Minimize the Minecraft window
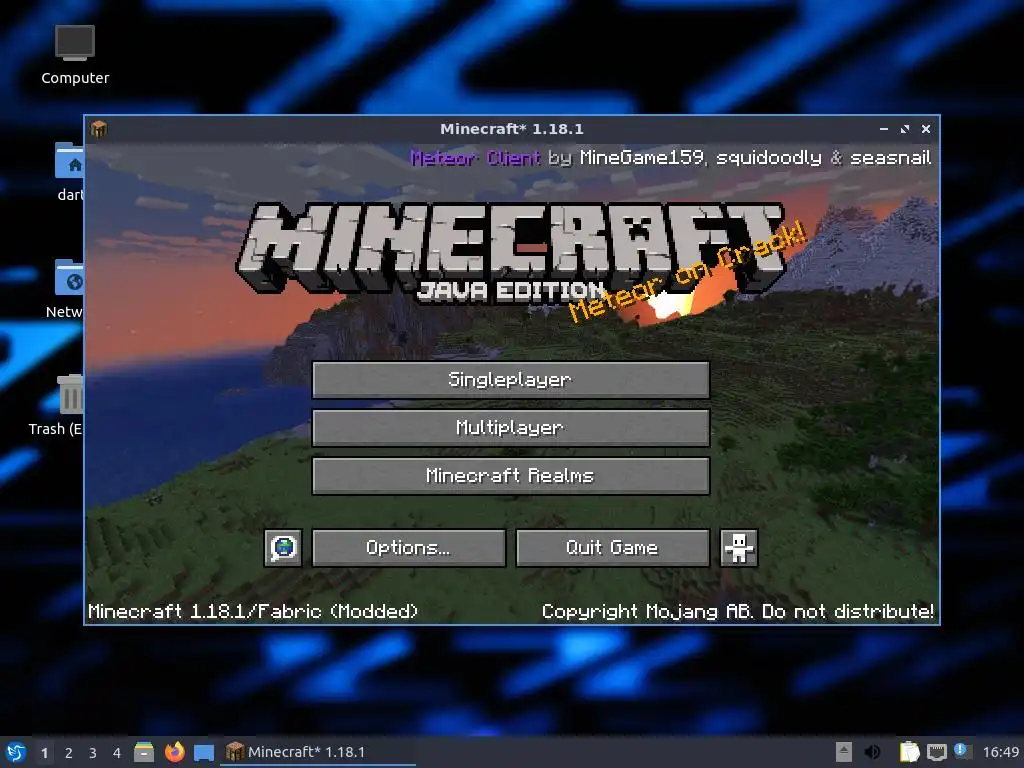Image resolution: width=1024 pixels, height=768 pixels. 884,129
